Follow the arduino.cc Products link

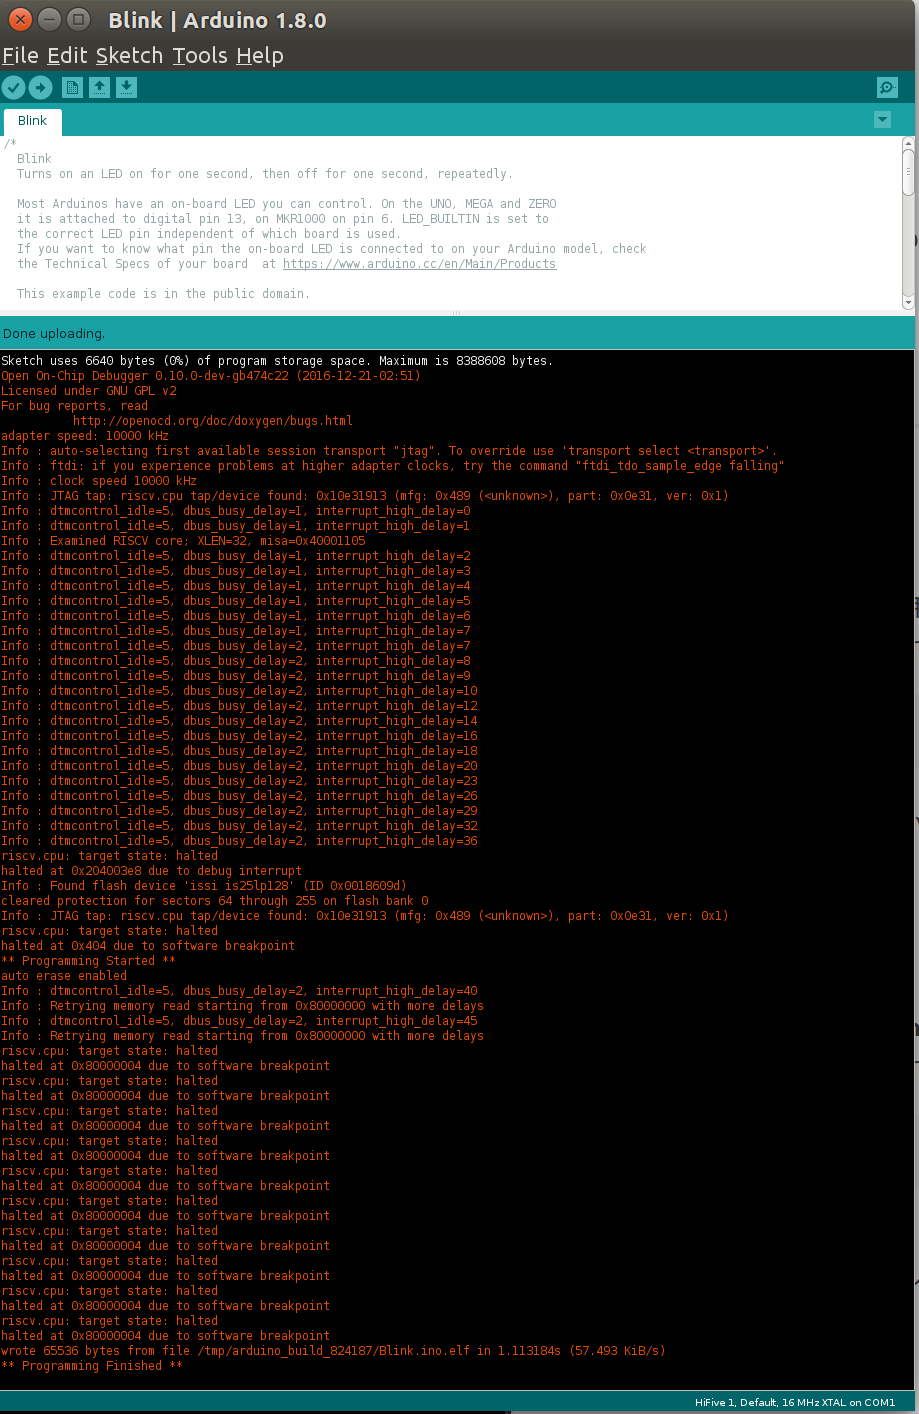(x=419, y=263)
